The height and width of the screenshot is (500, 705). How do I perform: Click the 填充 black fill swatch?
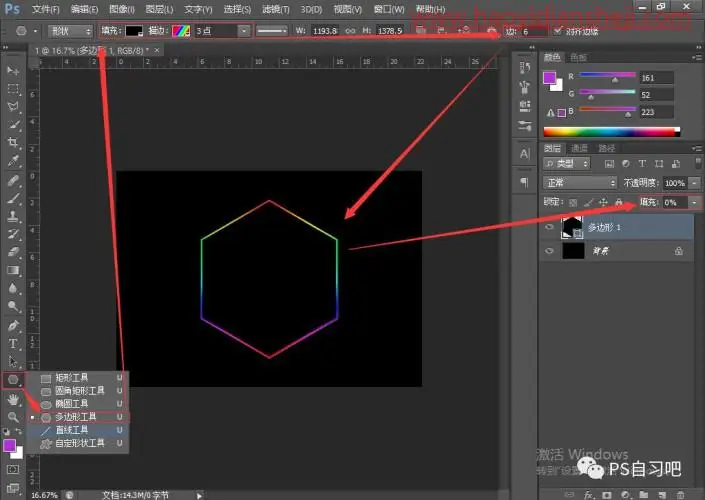click(134, 31)
